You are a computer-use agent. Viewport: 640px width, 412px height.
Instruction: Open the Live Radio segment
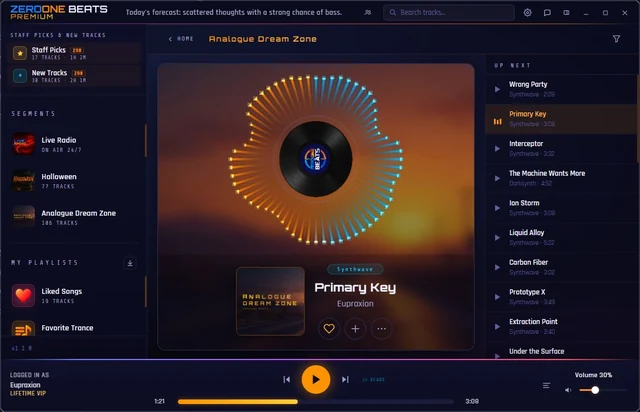click(76, 144)
